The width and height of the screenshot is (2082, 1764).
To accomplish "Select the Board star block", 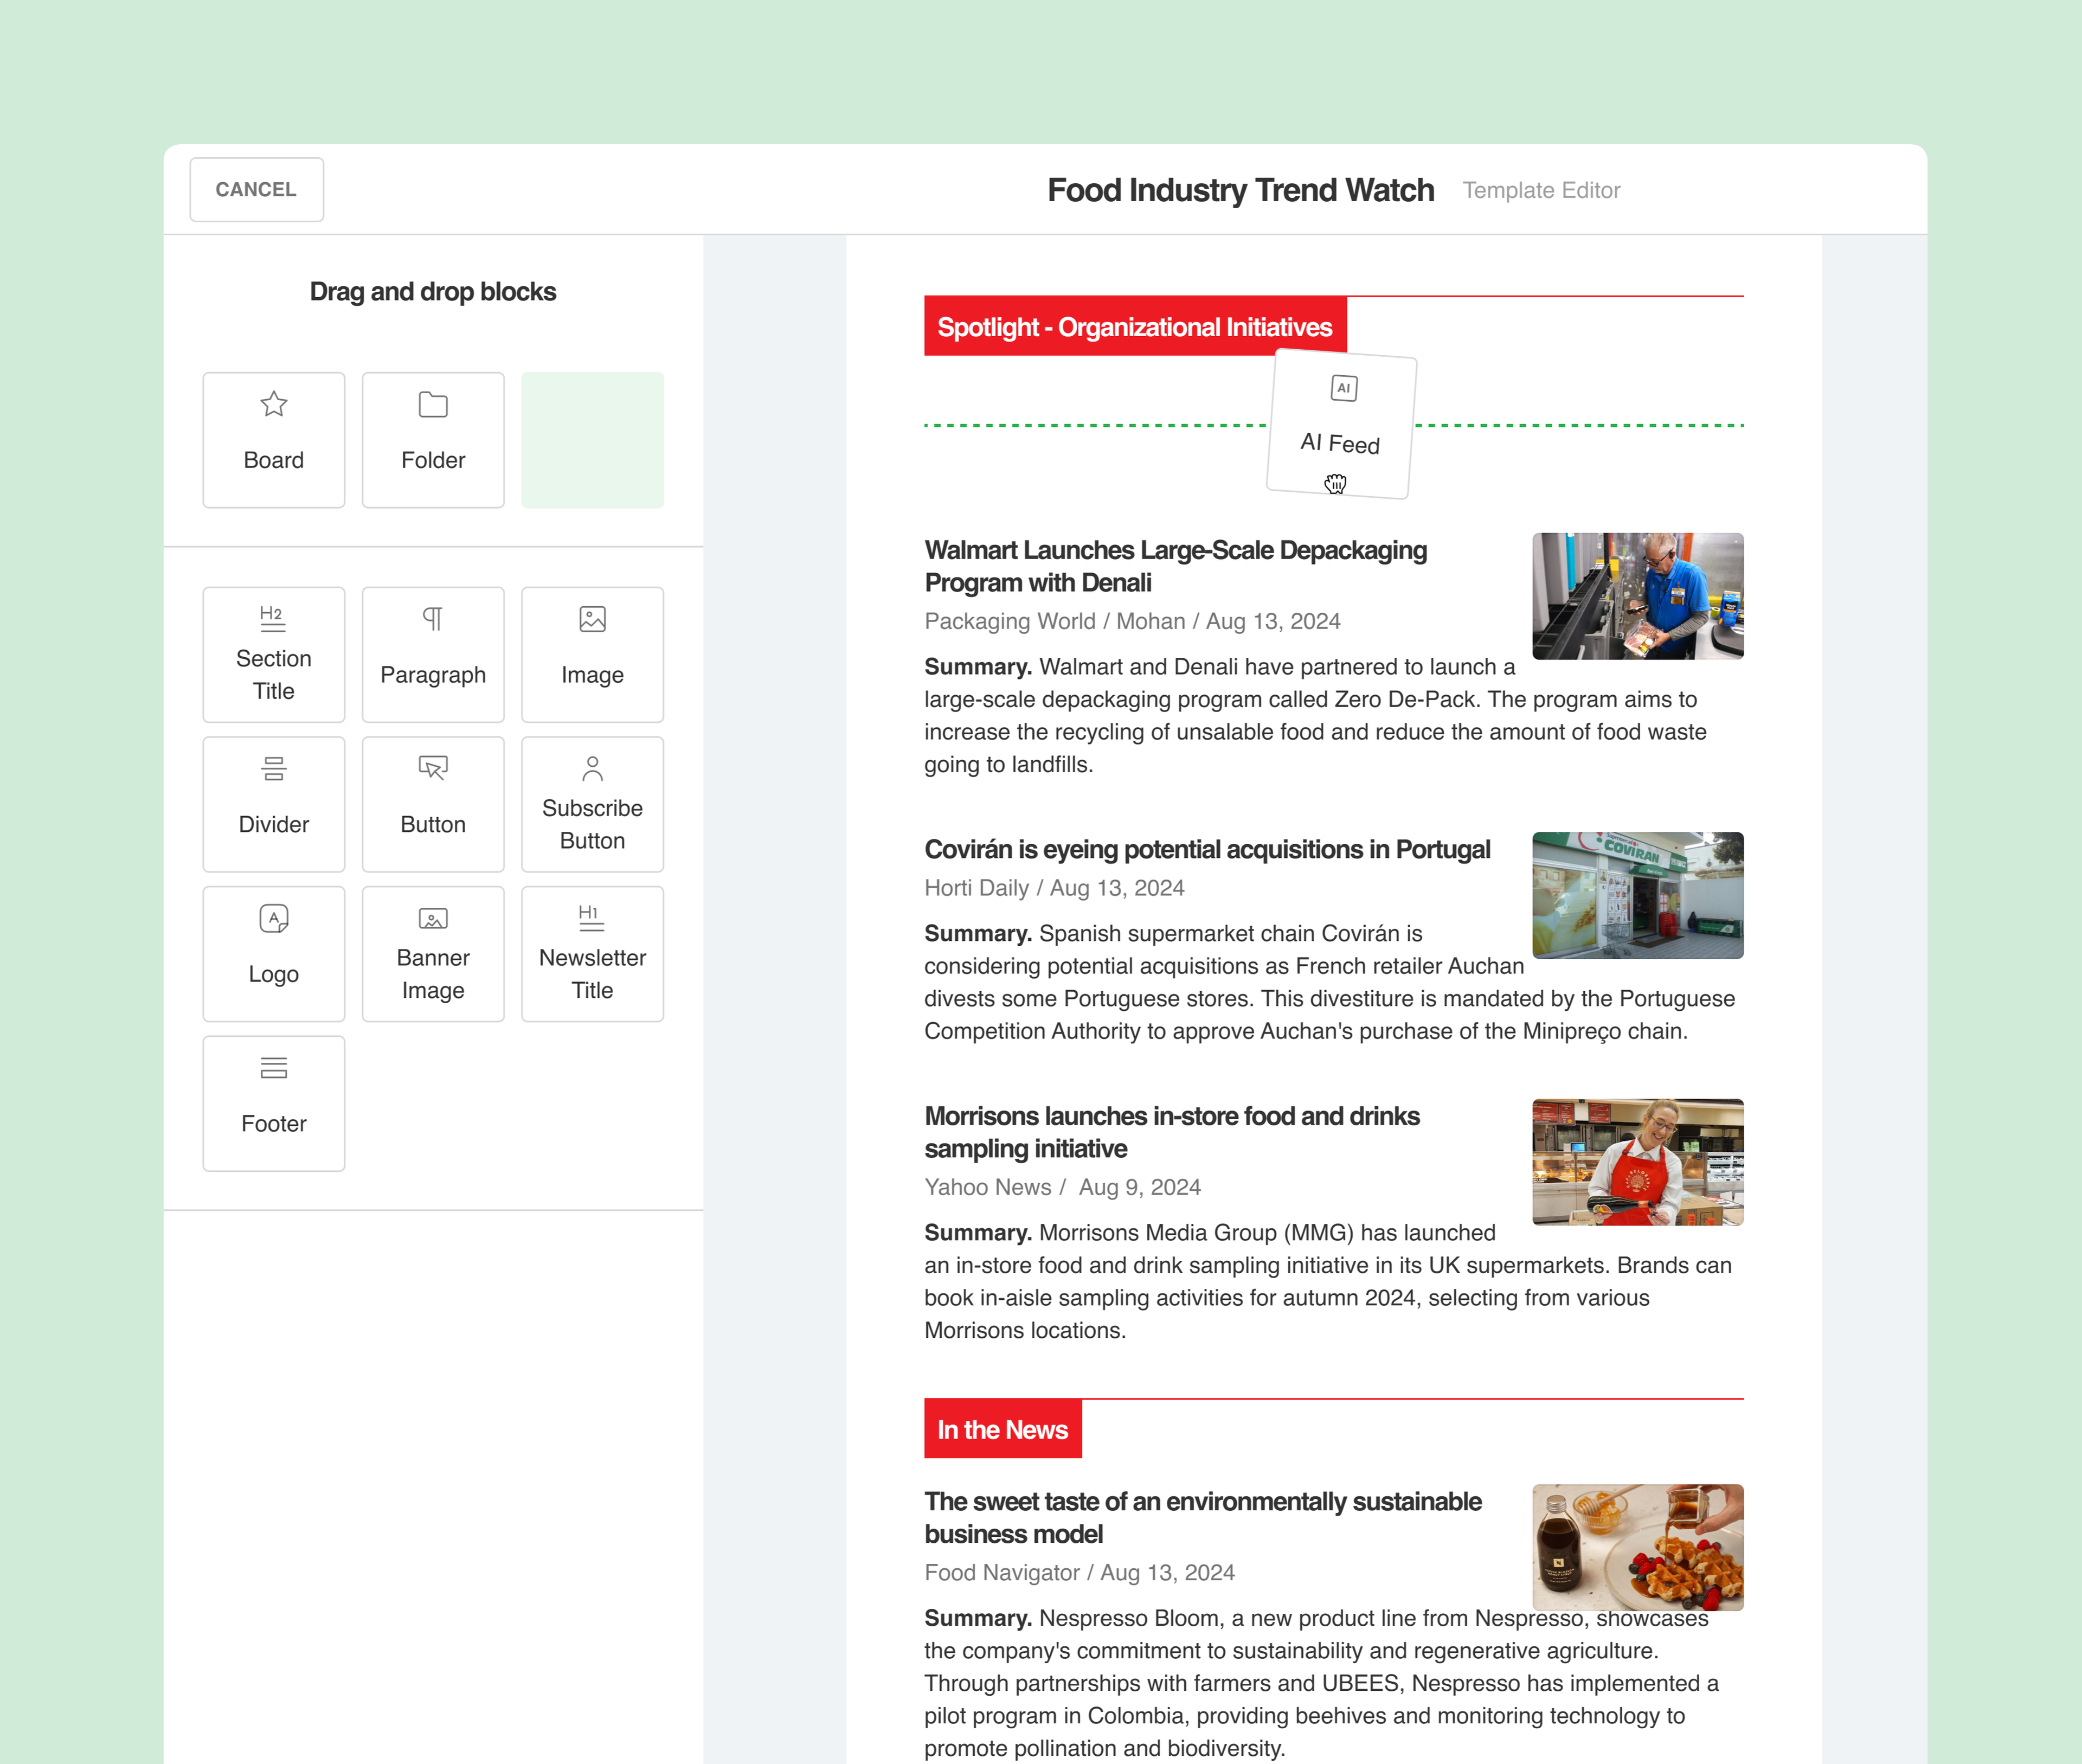I will 273,440.
